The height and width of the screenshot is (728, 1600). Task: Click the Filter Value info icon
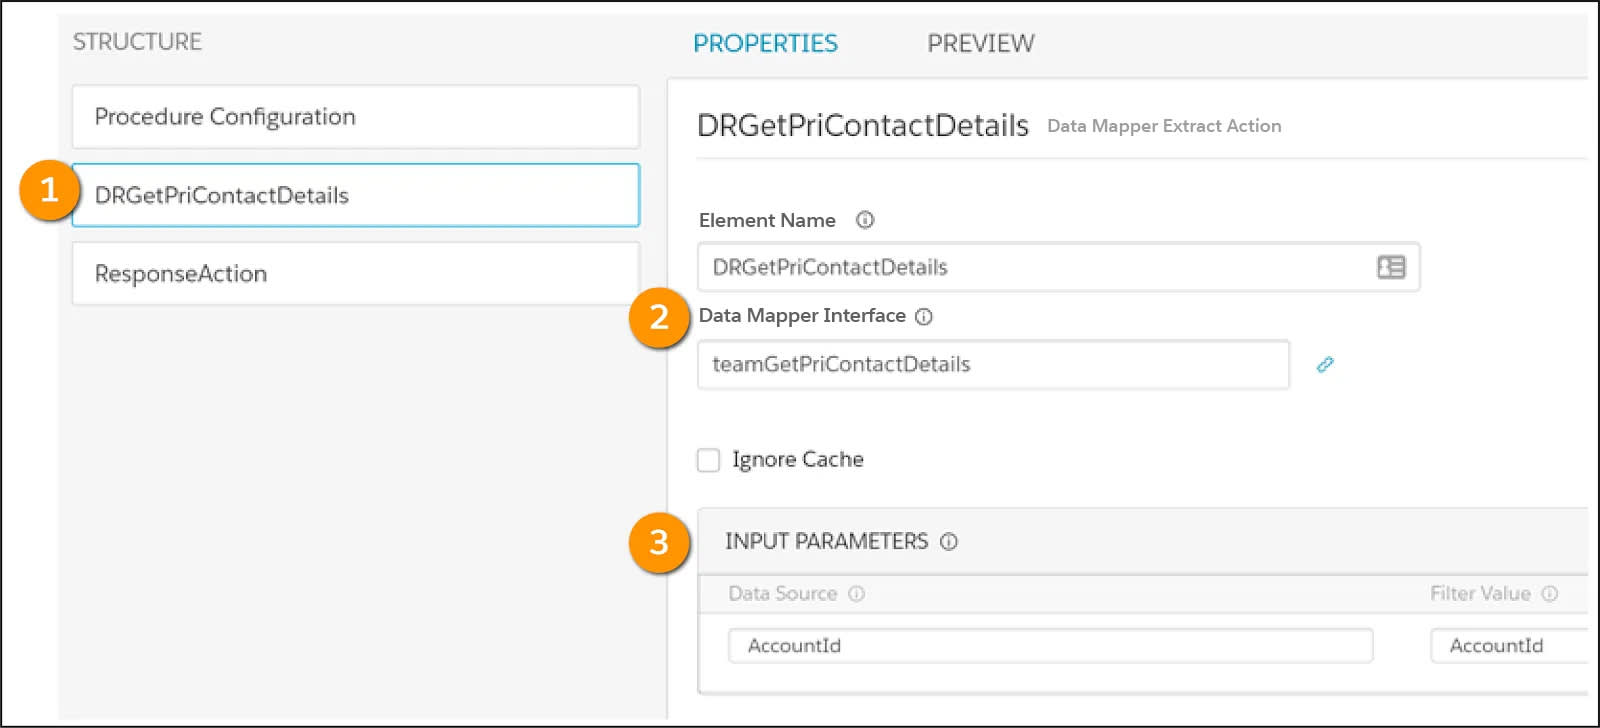pos(1549,593)
